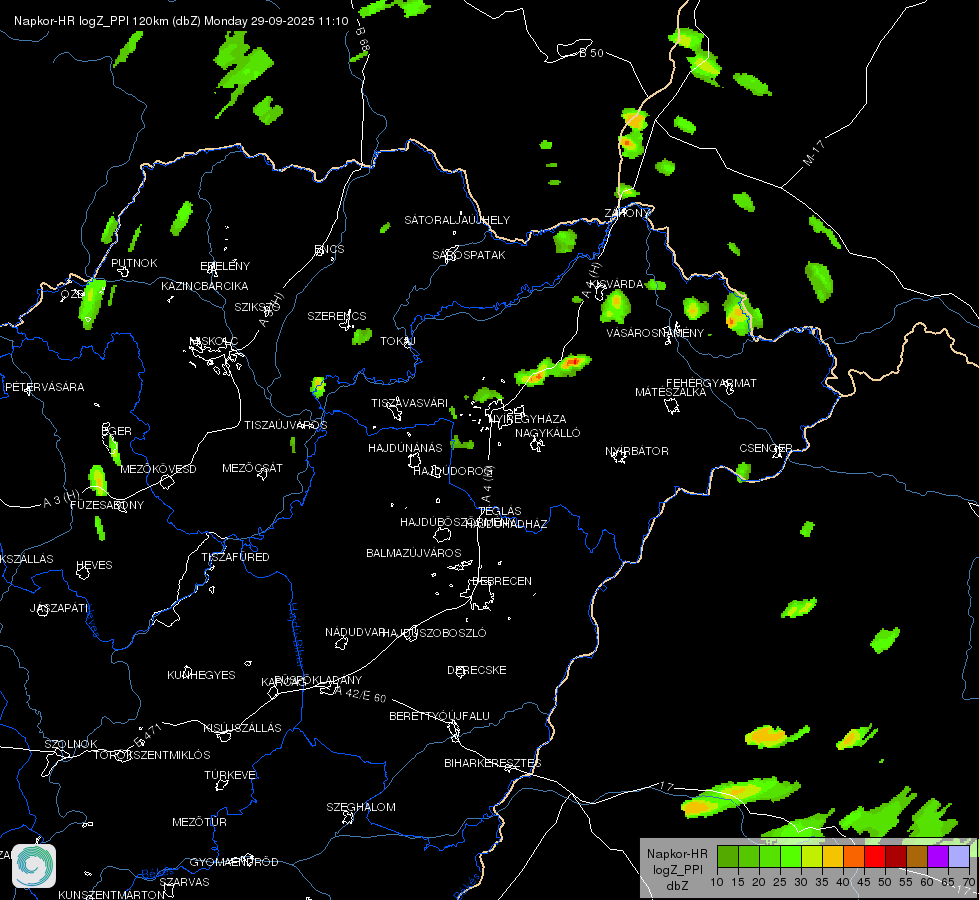Image resolution: width=979 pixels, height=900 pixels.
Task: Click the MEZŐKÖVESD label
Action: coord(158,469)
